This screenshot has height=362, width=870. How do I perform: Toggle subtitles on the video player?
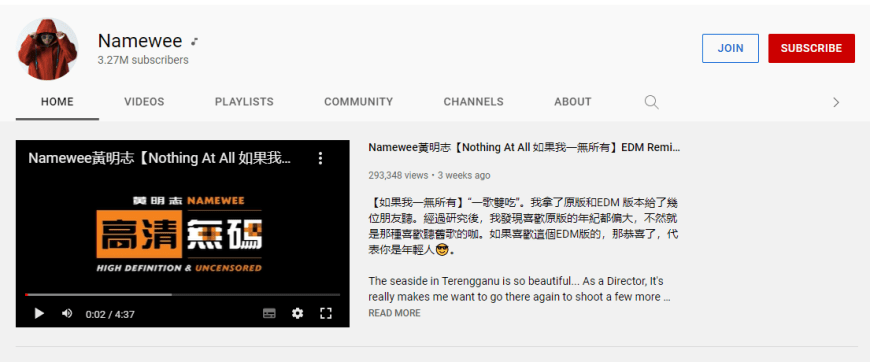tap(269, 314)
